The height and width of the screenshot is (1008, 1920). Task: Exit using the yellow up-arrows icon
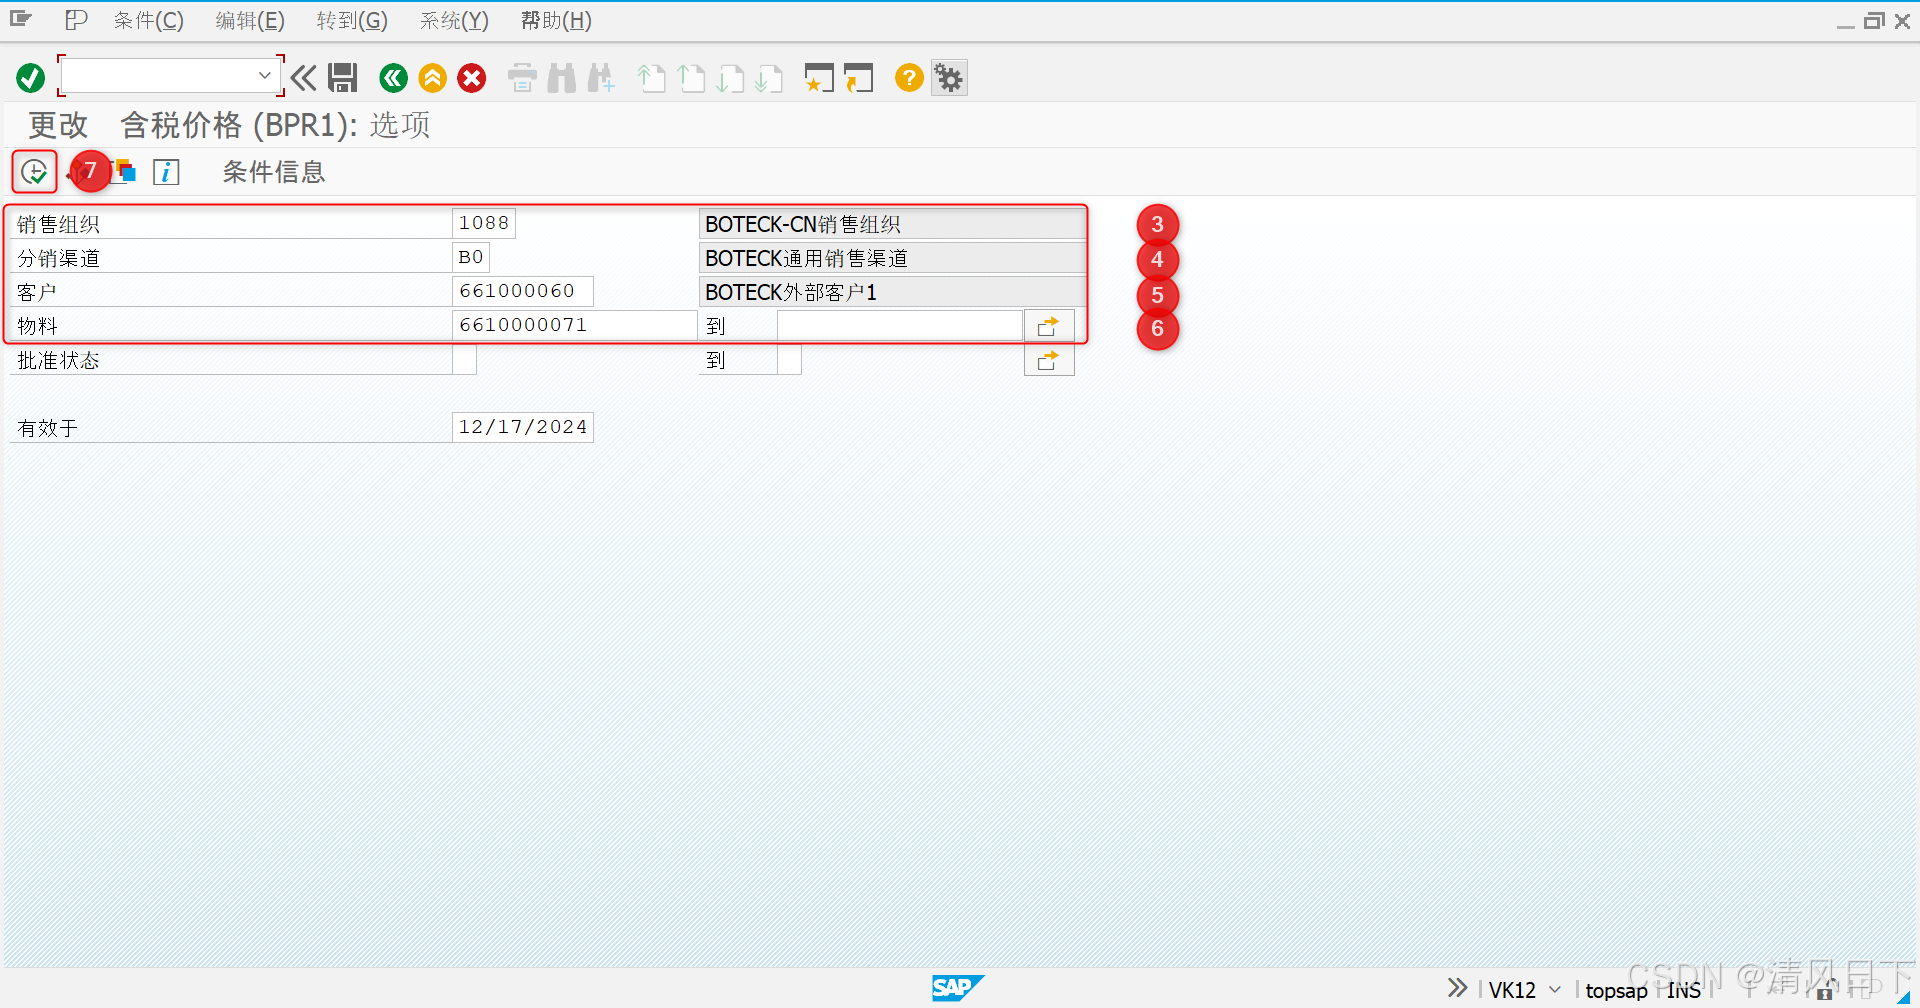click(x=433, y=78)
